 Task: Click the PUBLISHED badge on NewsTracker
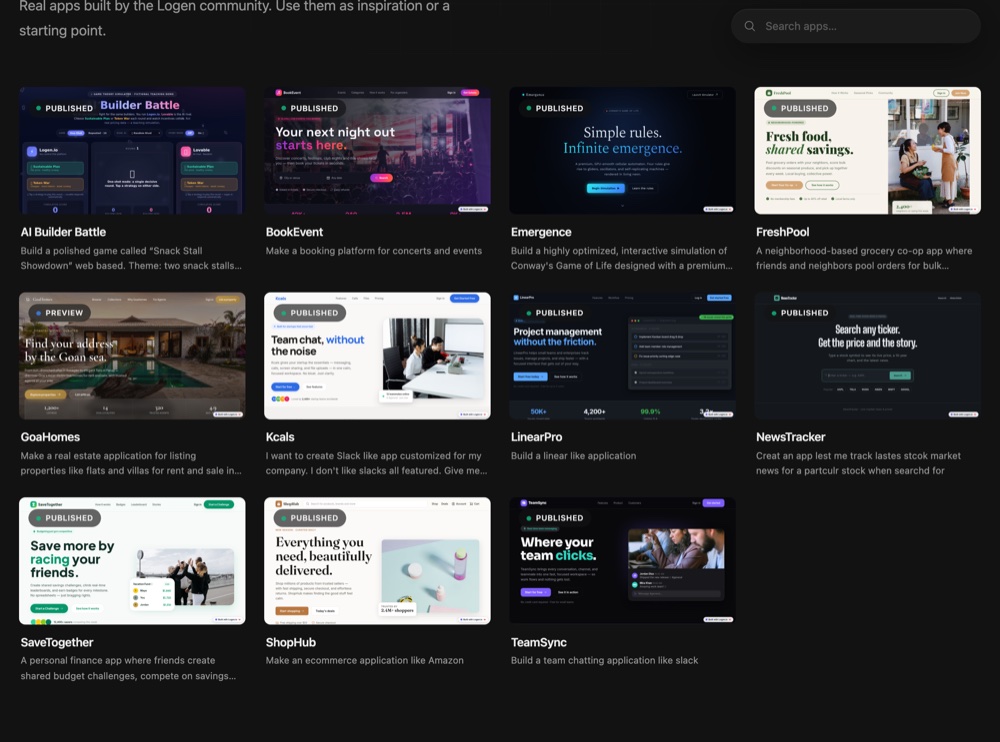coord(800,313)
